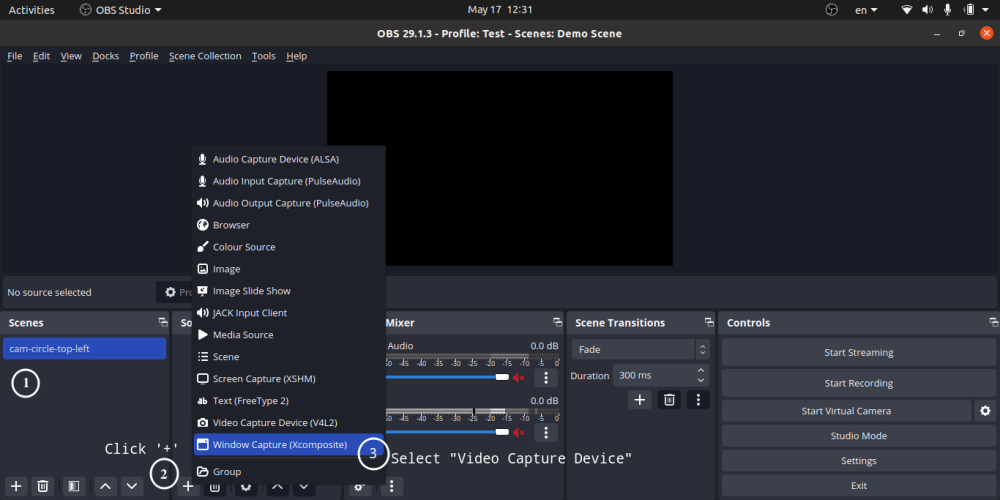Viewport: 1000px width, 500px height.
Task: Open scene filters in the Scenes toolbar
Action: [x=73, y=487]
